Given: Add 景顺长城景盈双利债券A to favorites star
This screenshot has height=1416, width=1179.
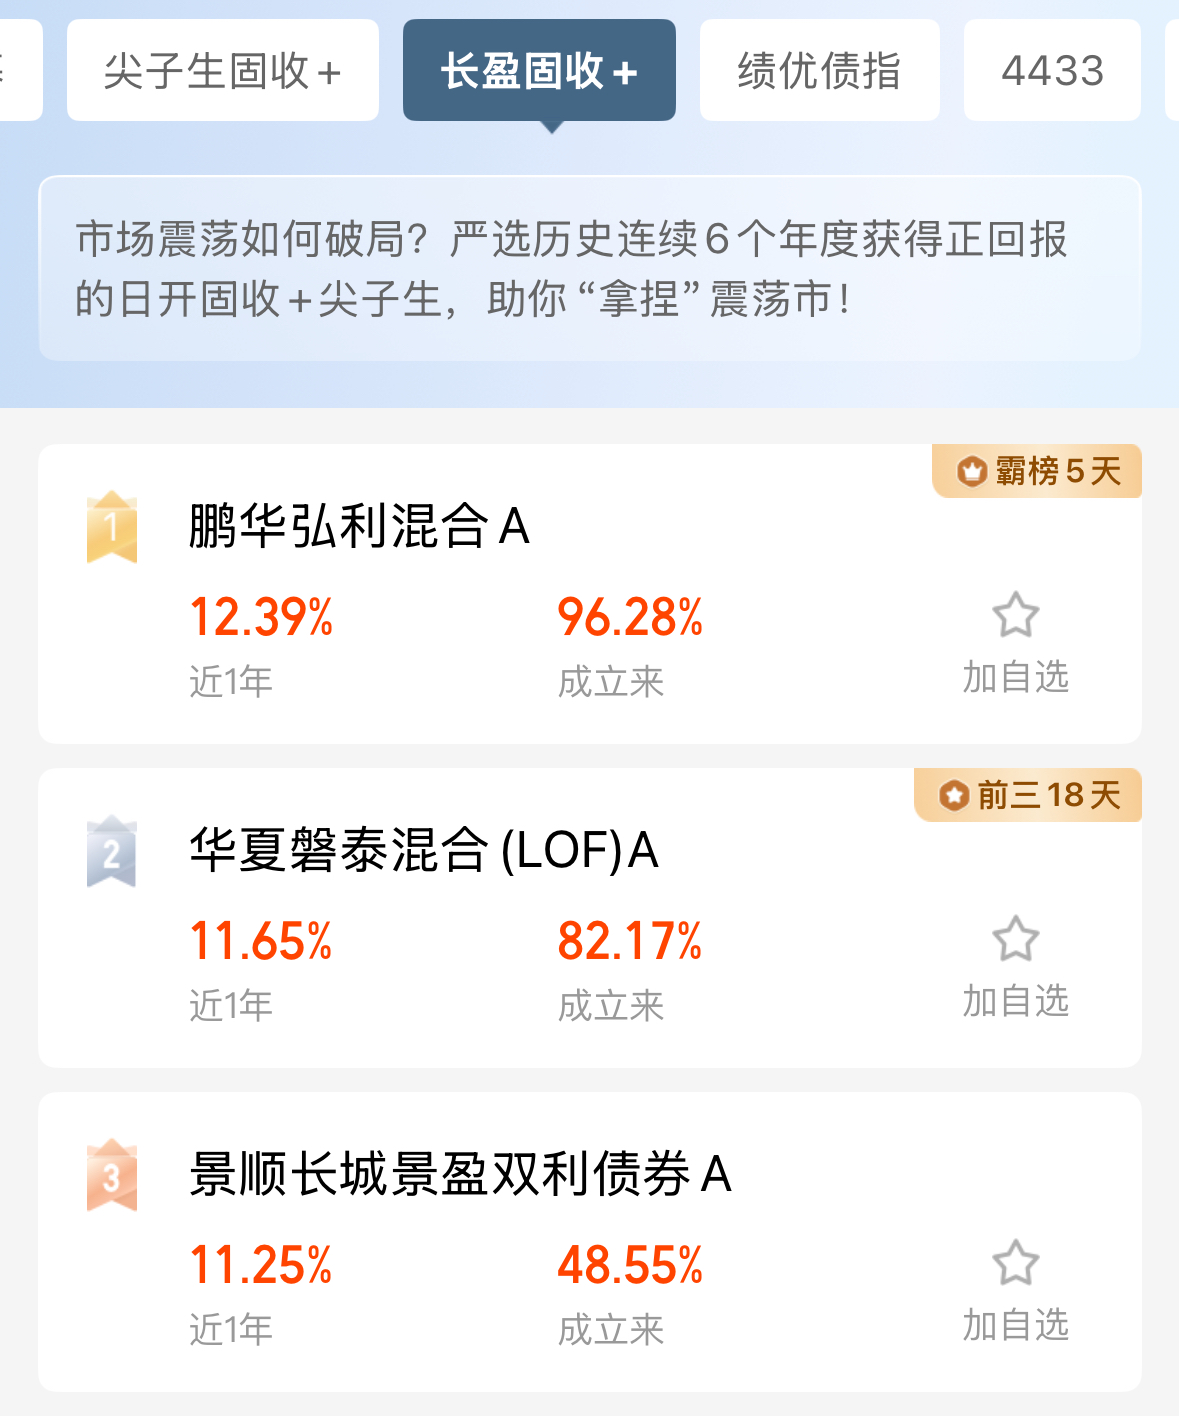Looking at the screenshot, I should pos(1015,1264).
